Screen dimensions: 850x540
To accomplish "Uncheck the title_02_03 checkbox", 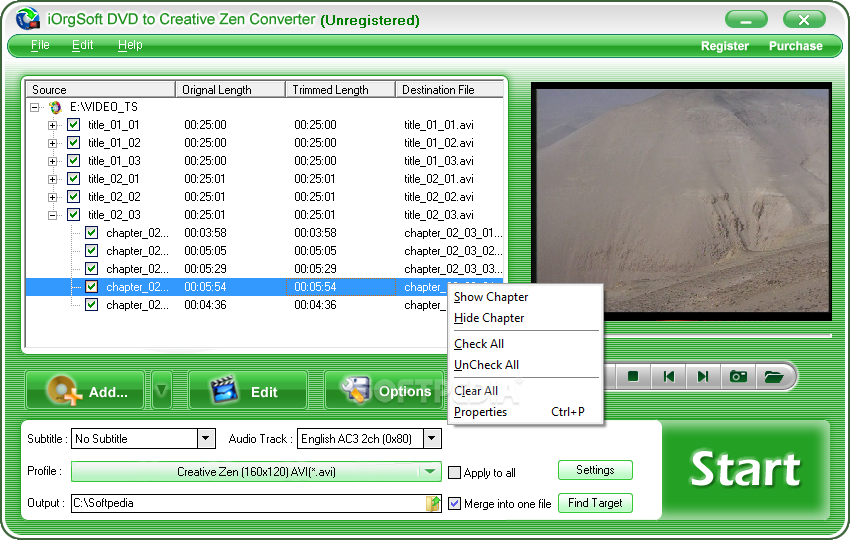I will click(x=74, y=214).
